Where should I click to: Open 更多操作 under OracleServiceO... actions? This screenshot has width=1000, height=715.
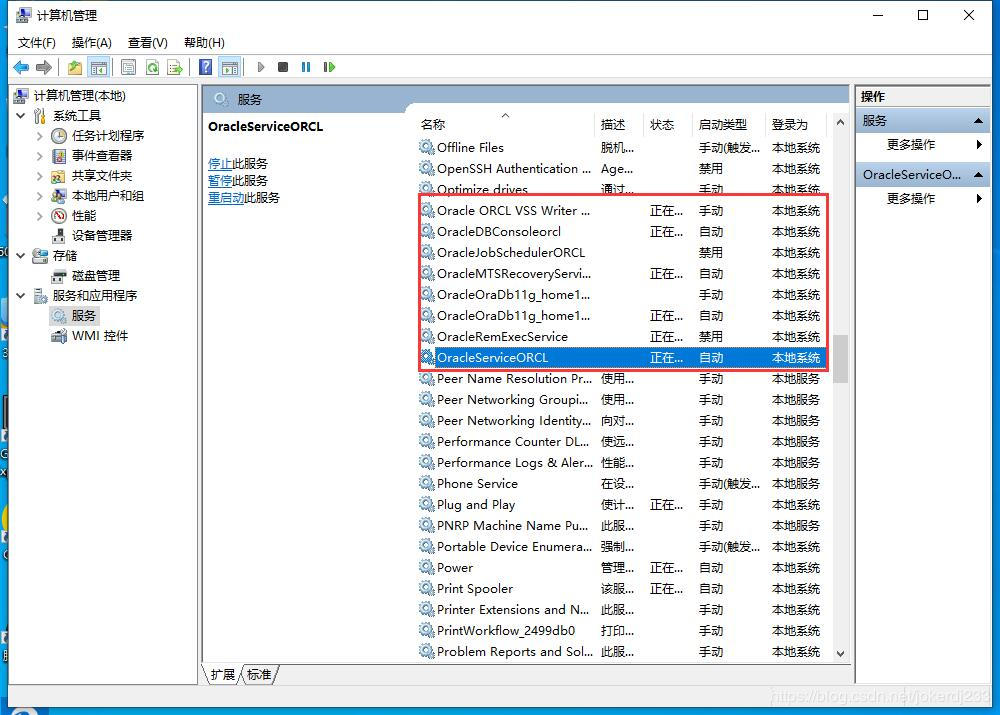[911, 198]
